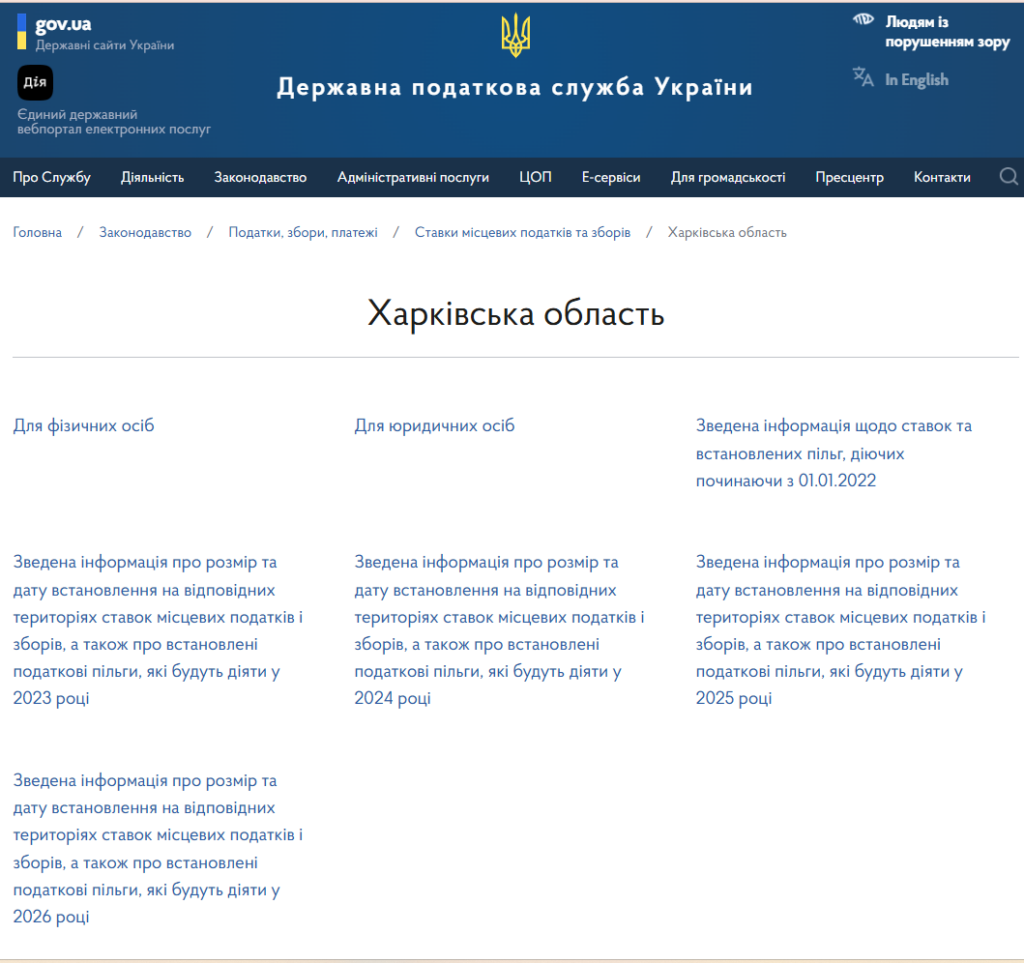Image resolution: width=1024 pixels, height=963 pixels.
Task: Open Людям із порушенням зору mode
Action: pyautogui.click(x=946, y=32)
